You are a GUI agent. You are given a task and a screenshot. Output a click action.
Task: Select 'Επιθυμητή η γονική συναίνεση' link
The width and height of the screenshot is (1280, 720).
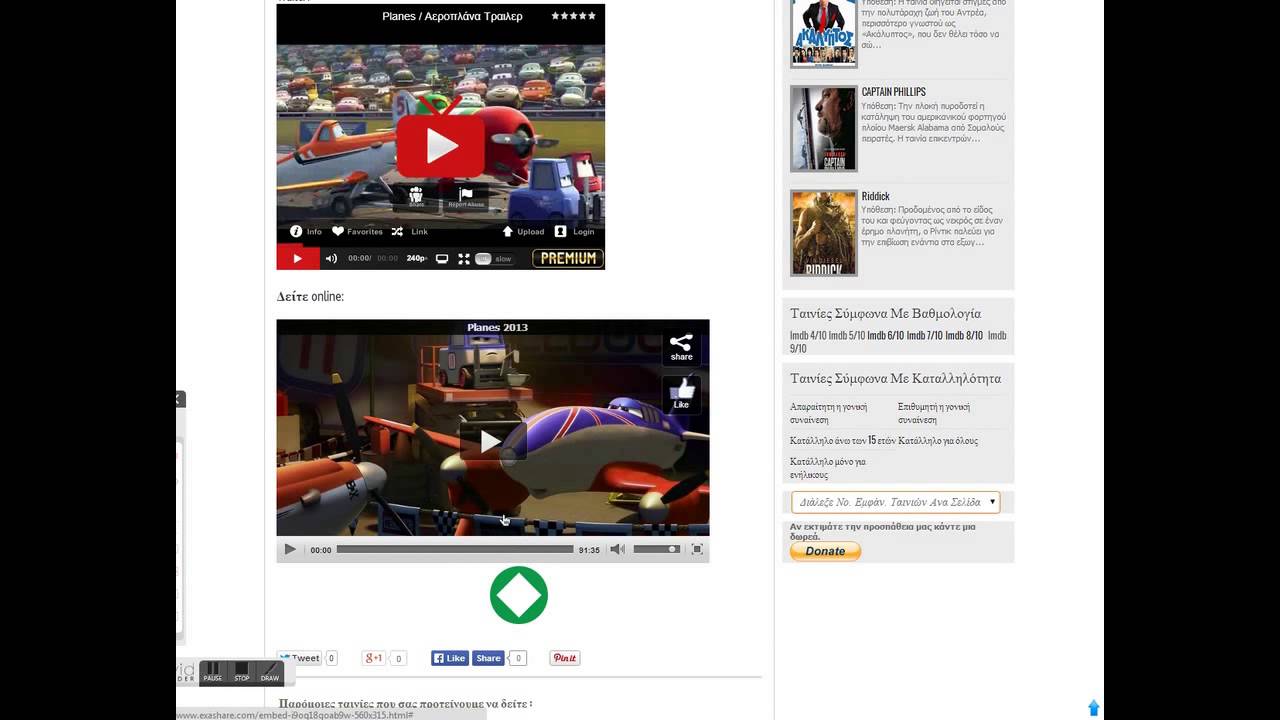(934, 413)
